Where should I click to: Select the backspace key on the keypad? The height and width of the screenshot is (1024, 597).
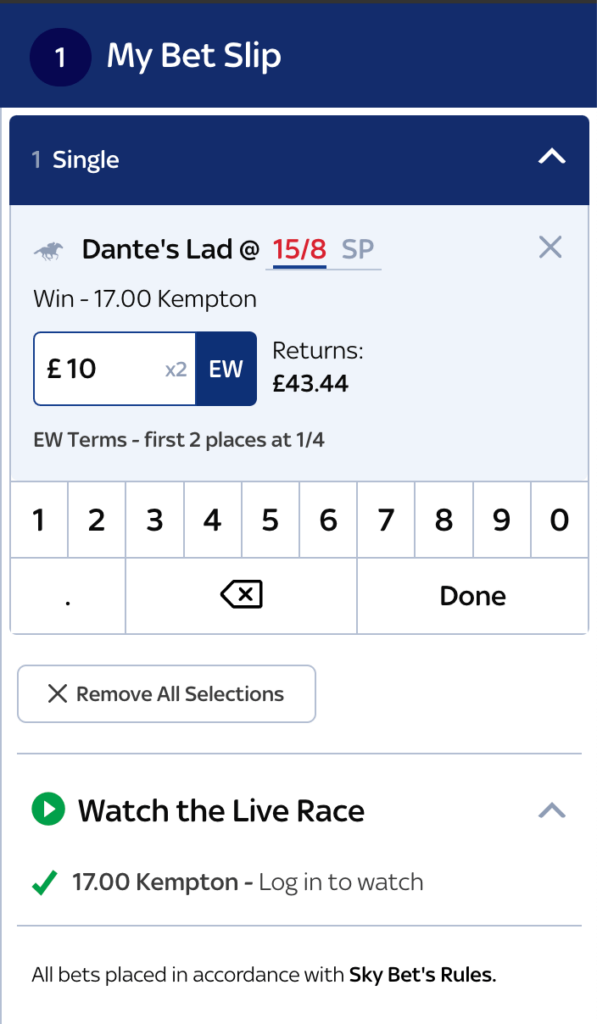(240, 595)
